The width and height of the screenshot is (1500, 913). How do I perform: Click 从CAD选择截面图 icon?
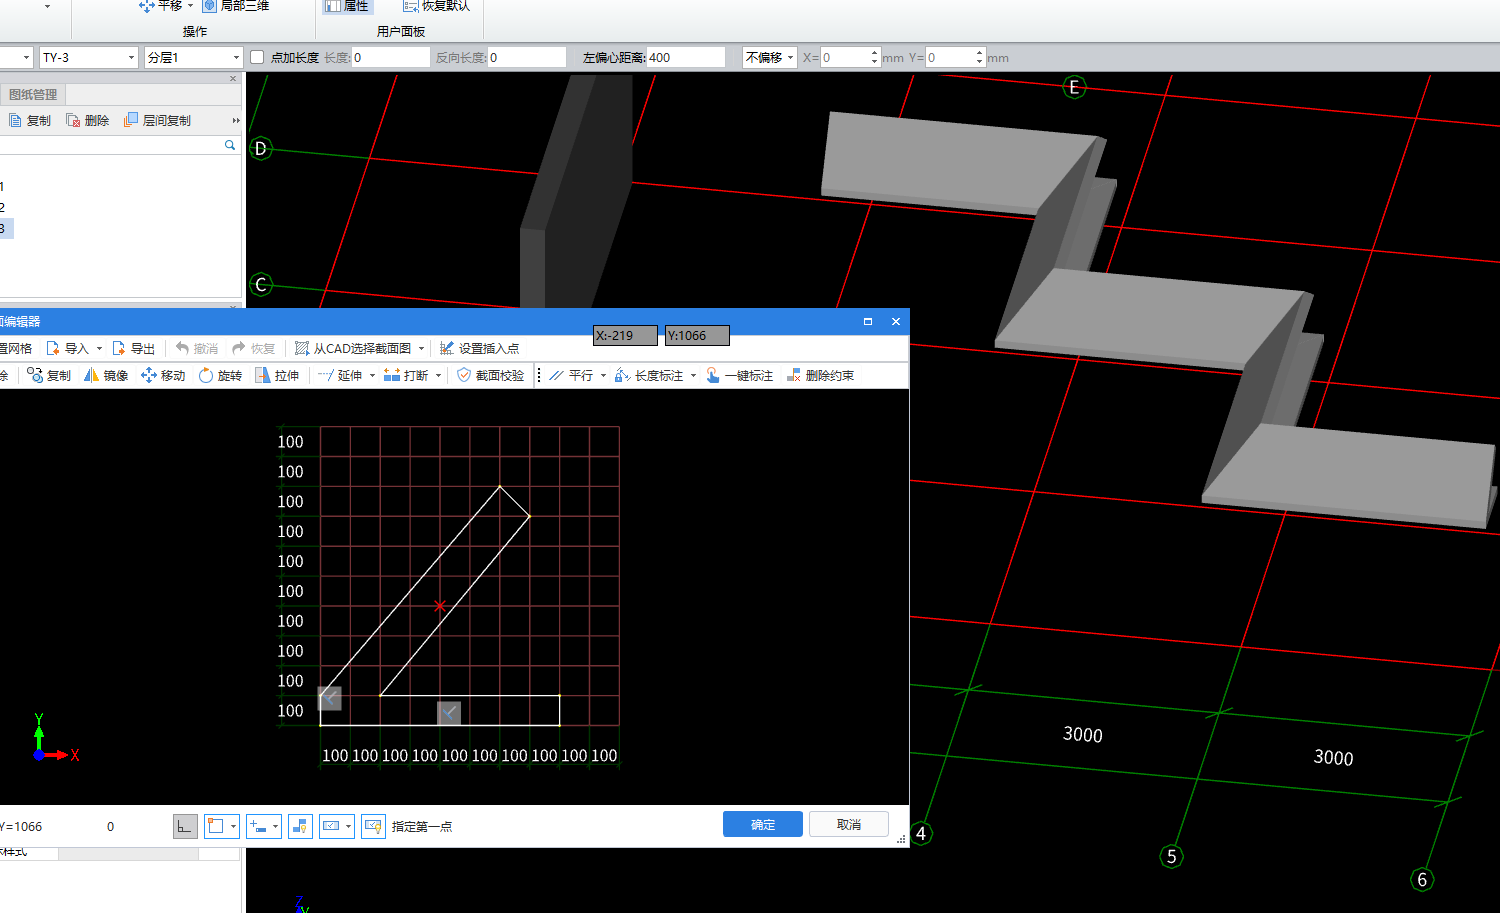301,348
